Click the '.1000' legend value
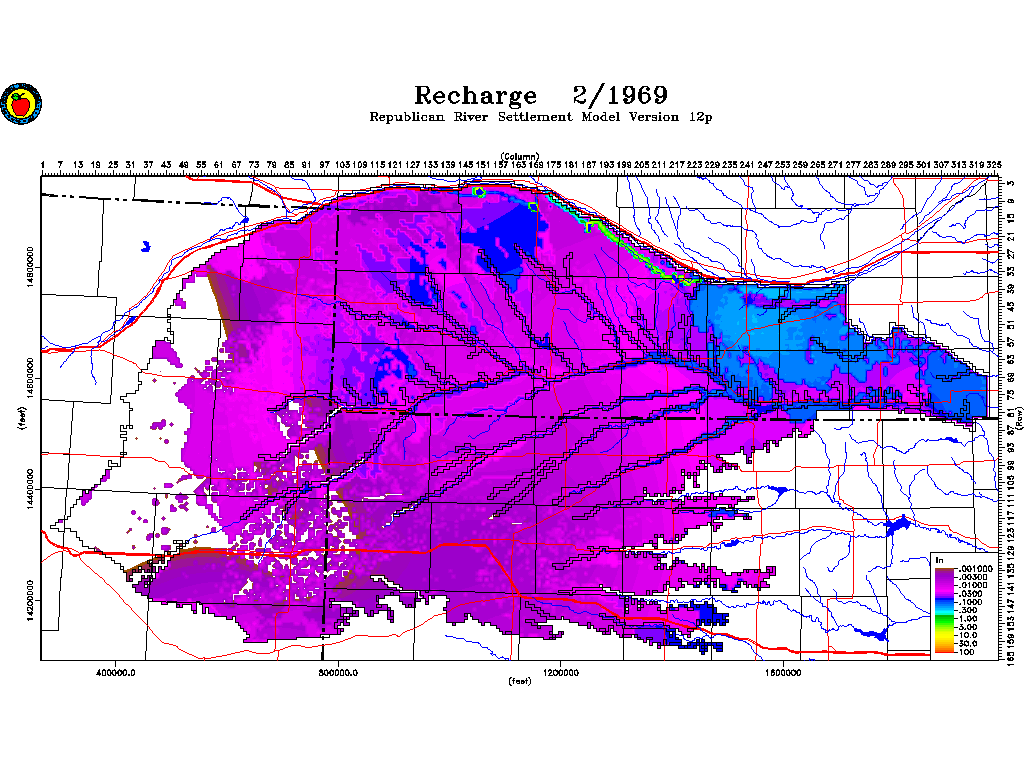Viewport: 1024px width, 768px height. pos(970,602)
